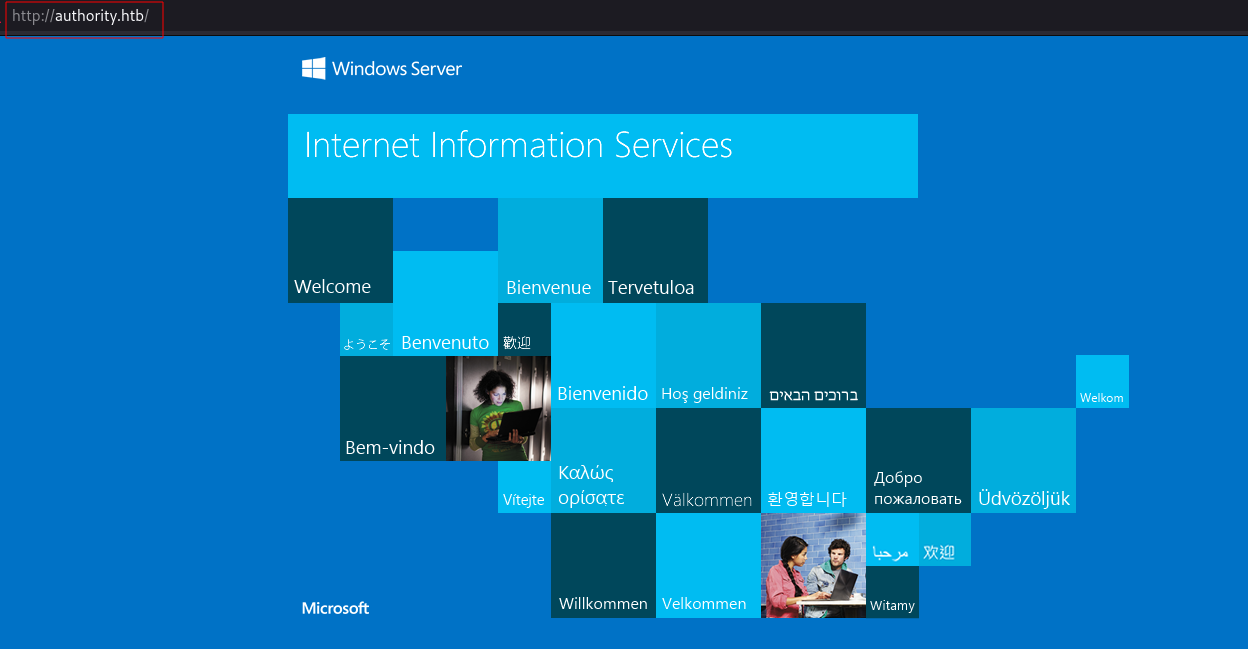Click the "Willkommen" tile
Viewport: 1248px width, 649px height.
603,565
